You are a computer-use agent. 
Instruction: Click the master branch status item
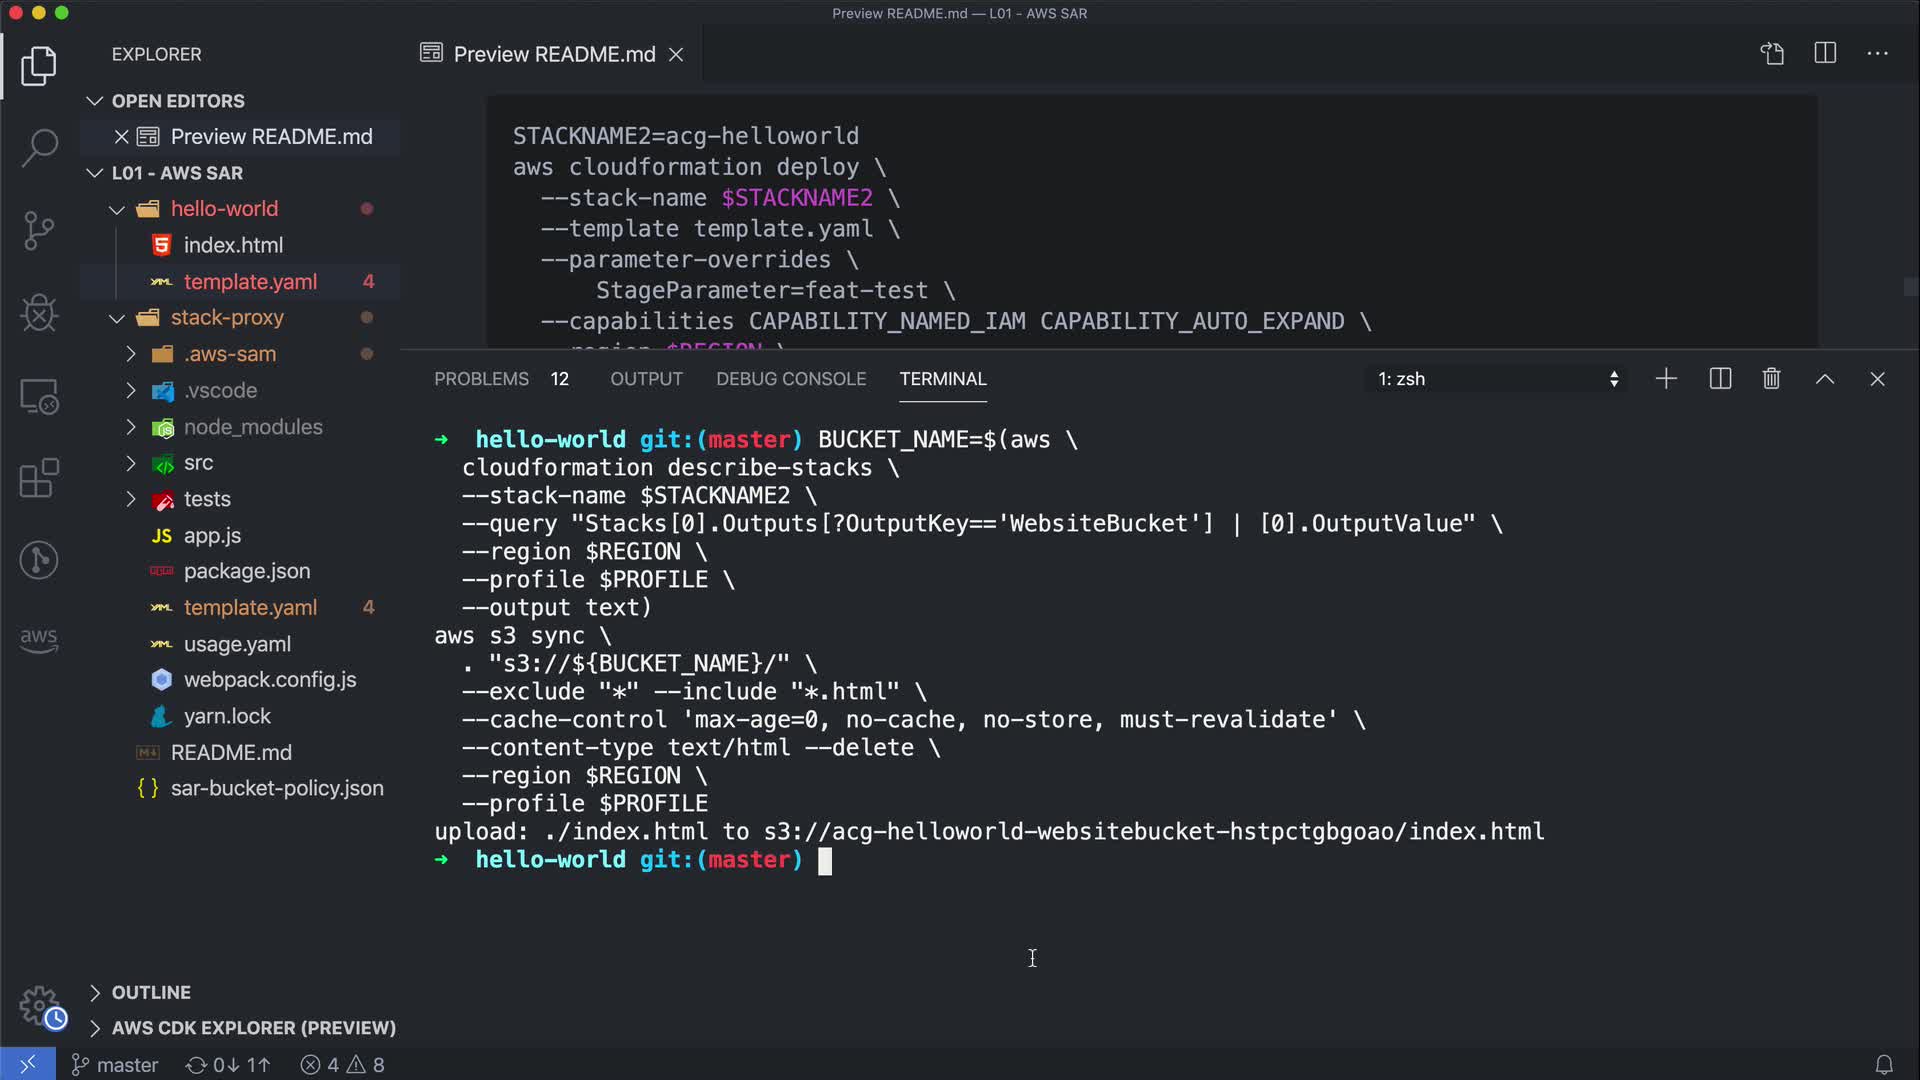[116, 1065]
